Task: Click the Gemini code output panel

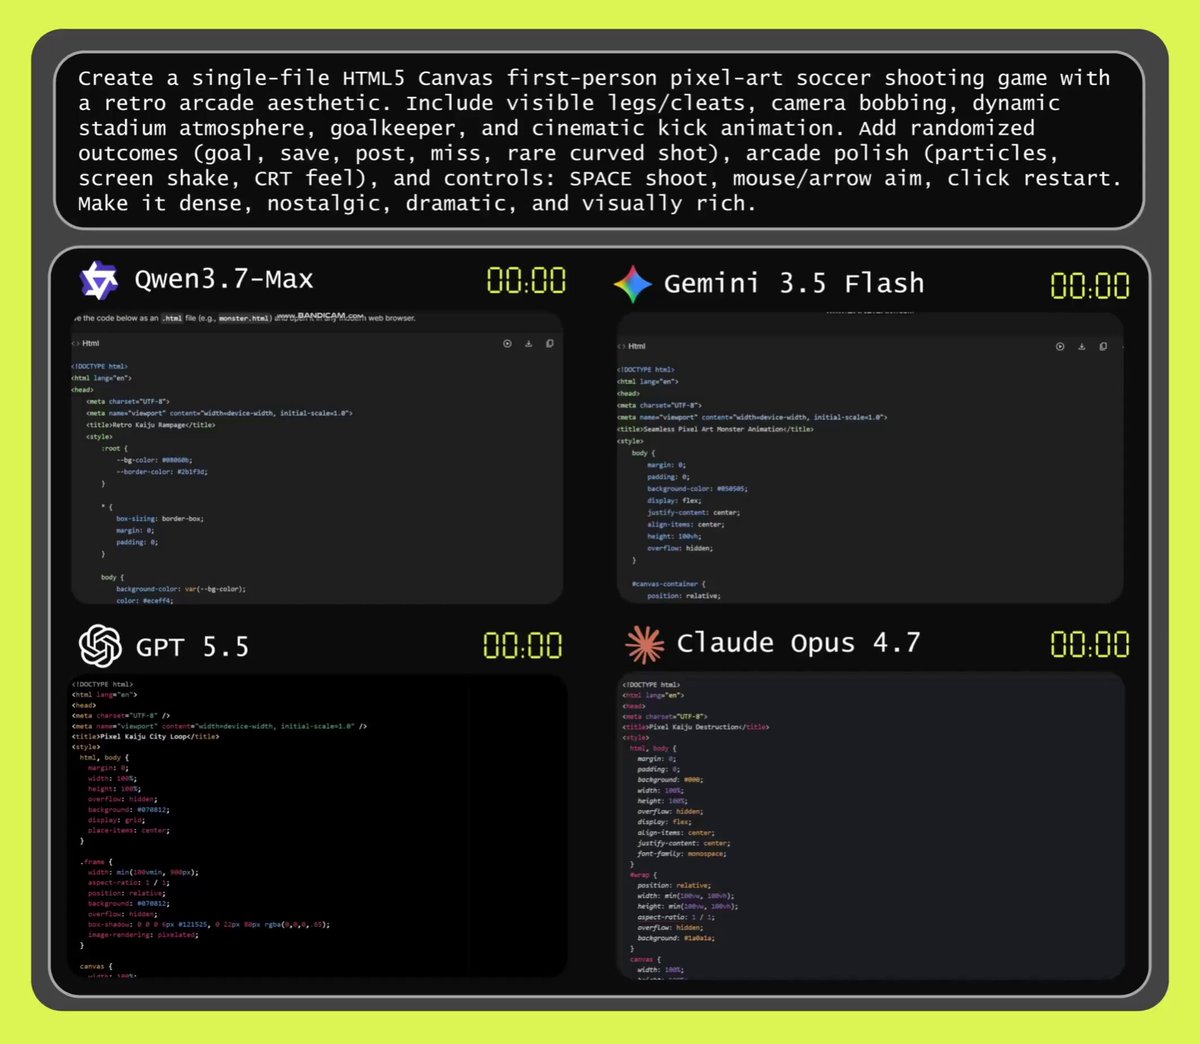Action: 870,458
